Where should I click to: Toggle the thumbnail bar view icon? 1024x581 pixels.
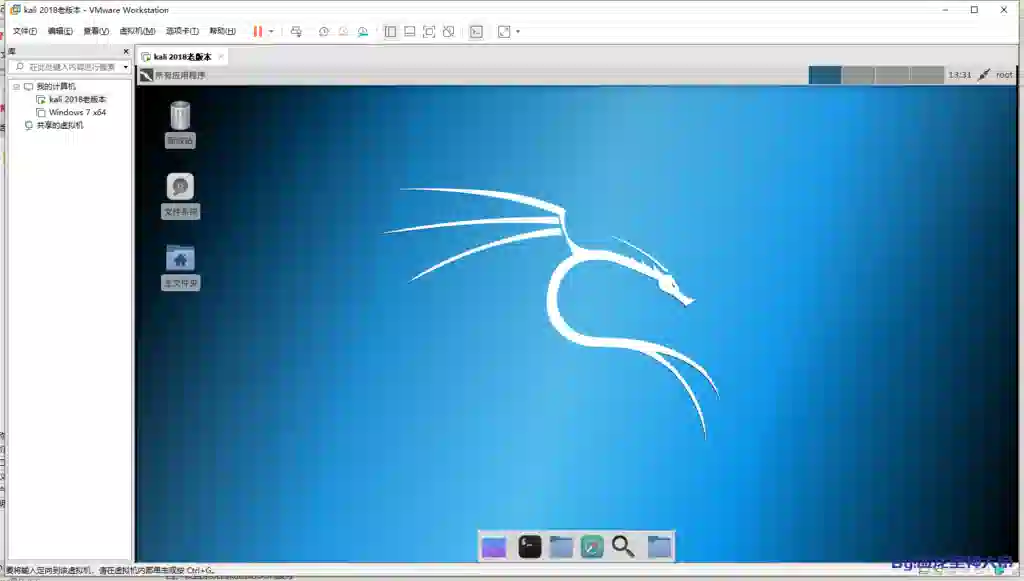click(x=409, y=31)
